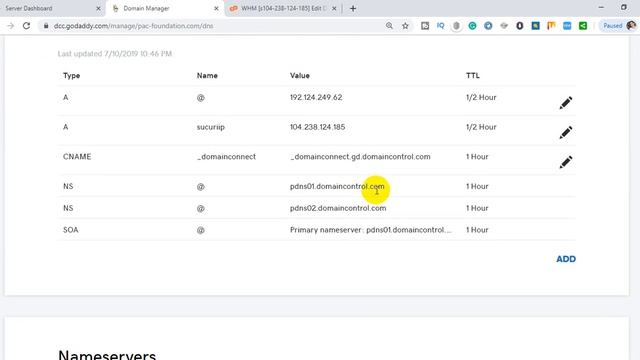
Task: Go forward in browser history
Action: tap(11, 26)
